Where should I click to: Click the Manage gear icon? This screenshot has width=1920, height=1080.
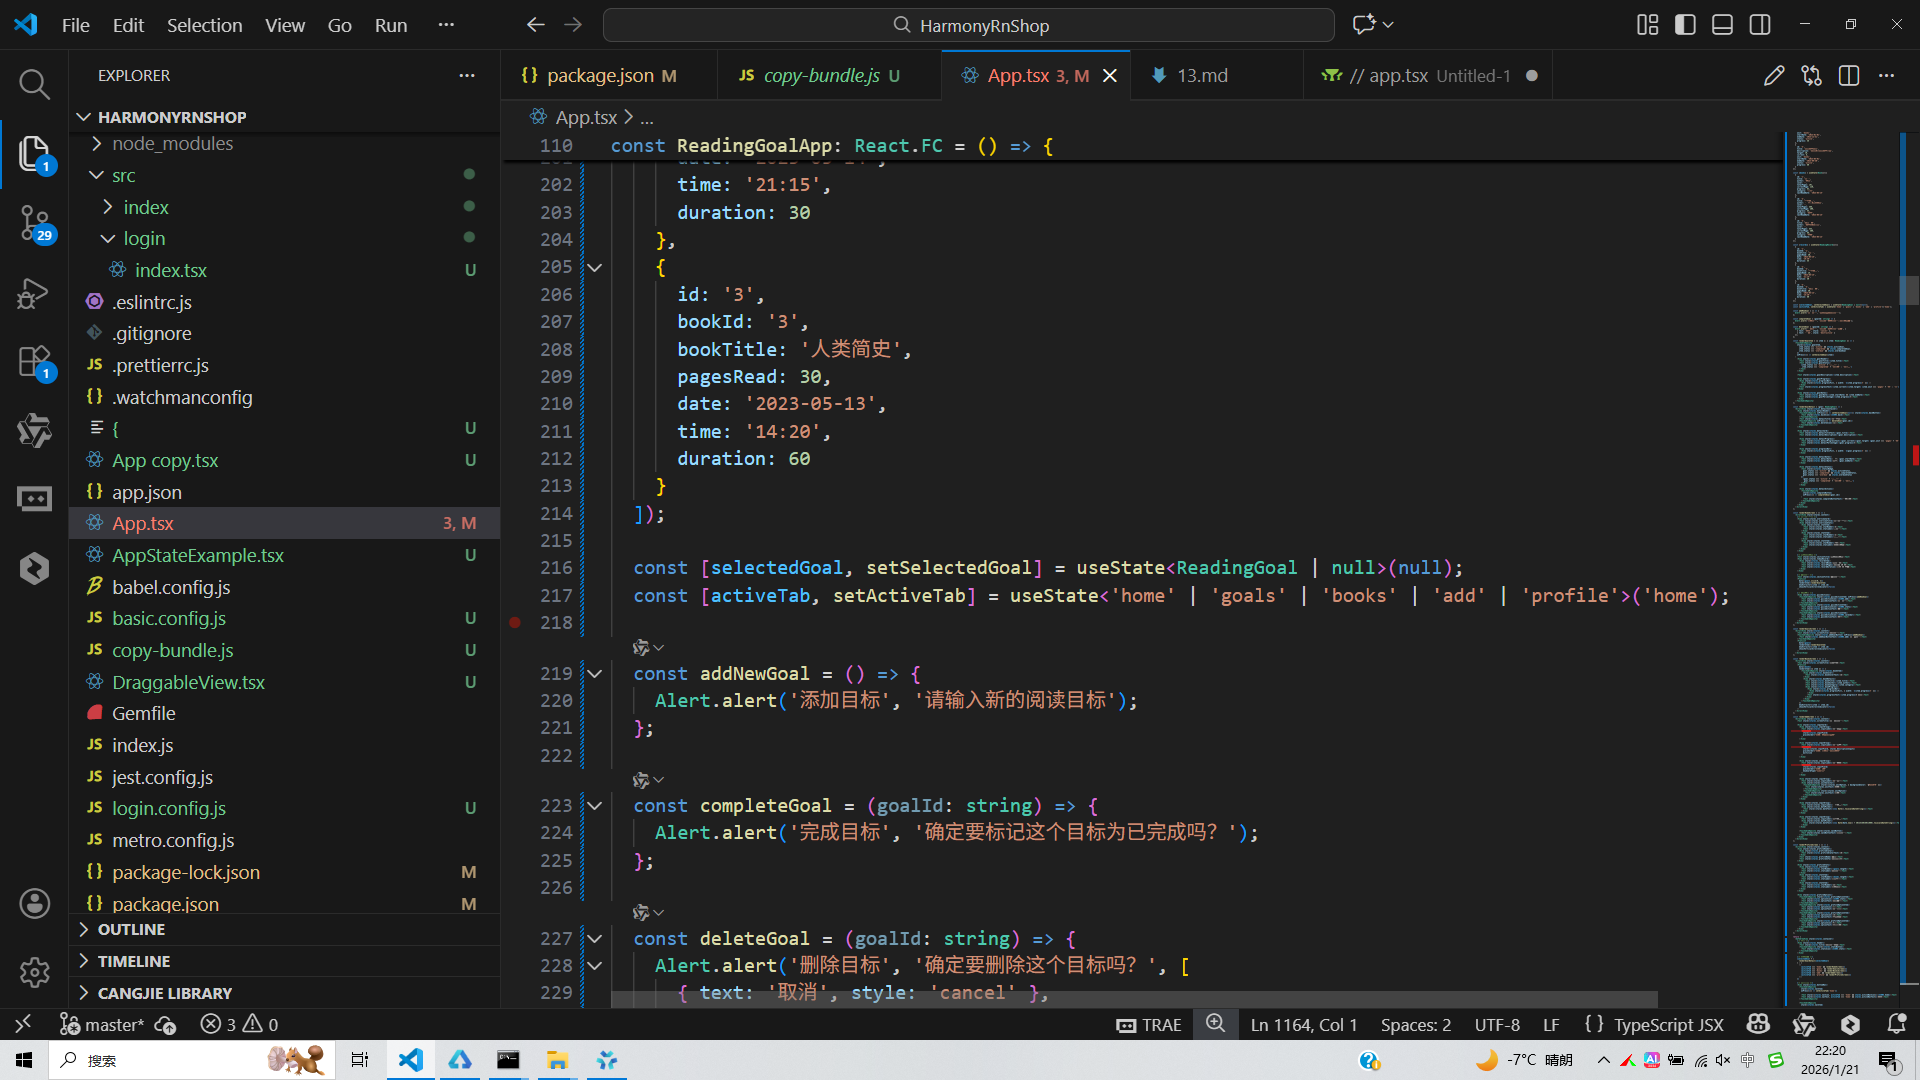click(34, 971)
